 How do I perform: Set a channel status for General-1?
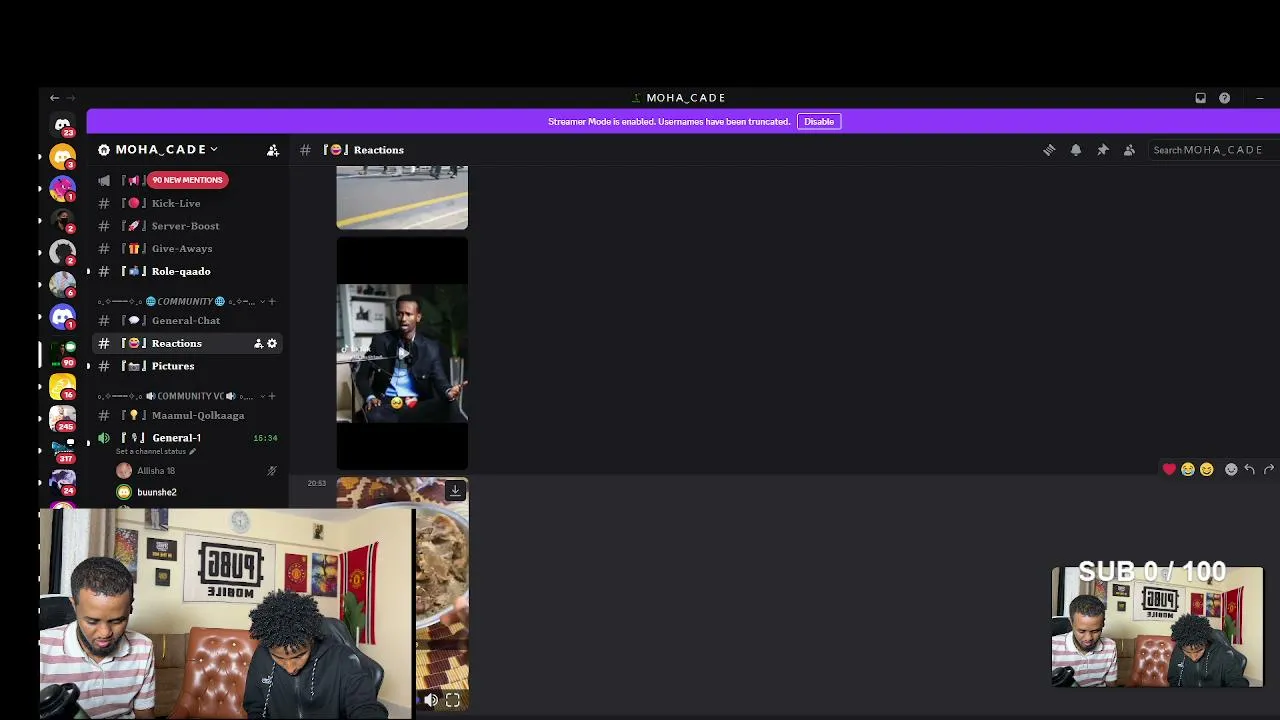pyautogui.click(x=156, y=451)
